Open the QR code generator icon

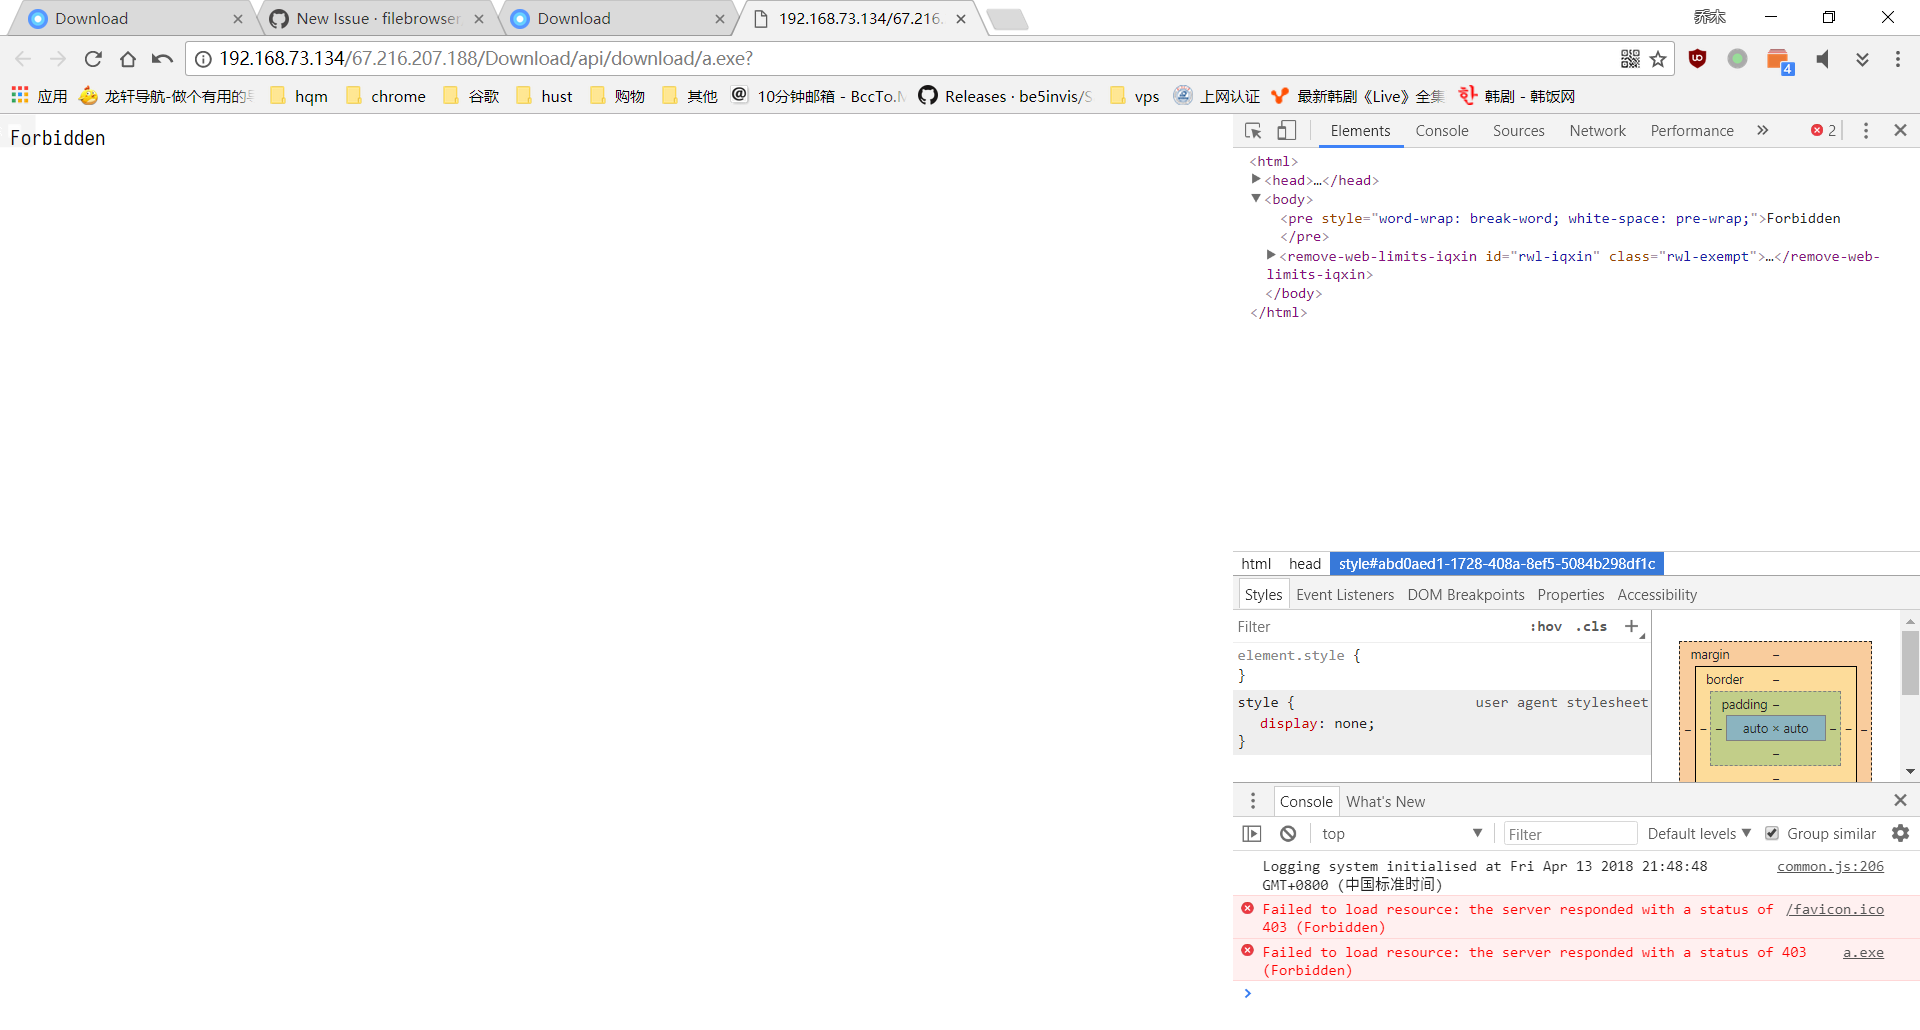1630,59
